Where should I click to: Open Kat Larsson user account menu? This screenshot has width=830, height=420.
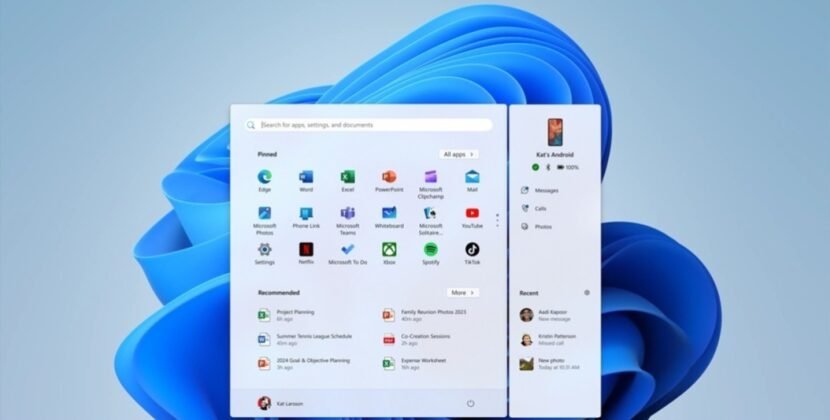(281, 404)
